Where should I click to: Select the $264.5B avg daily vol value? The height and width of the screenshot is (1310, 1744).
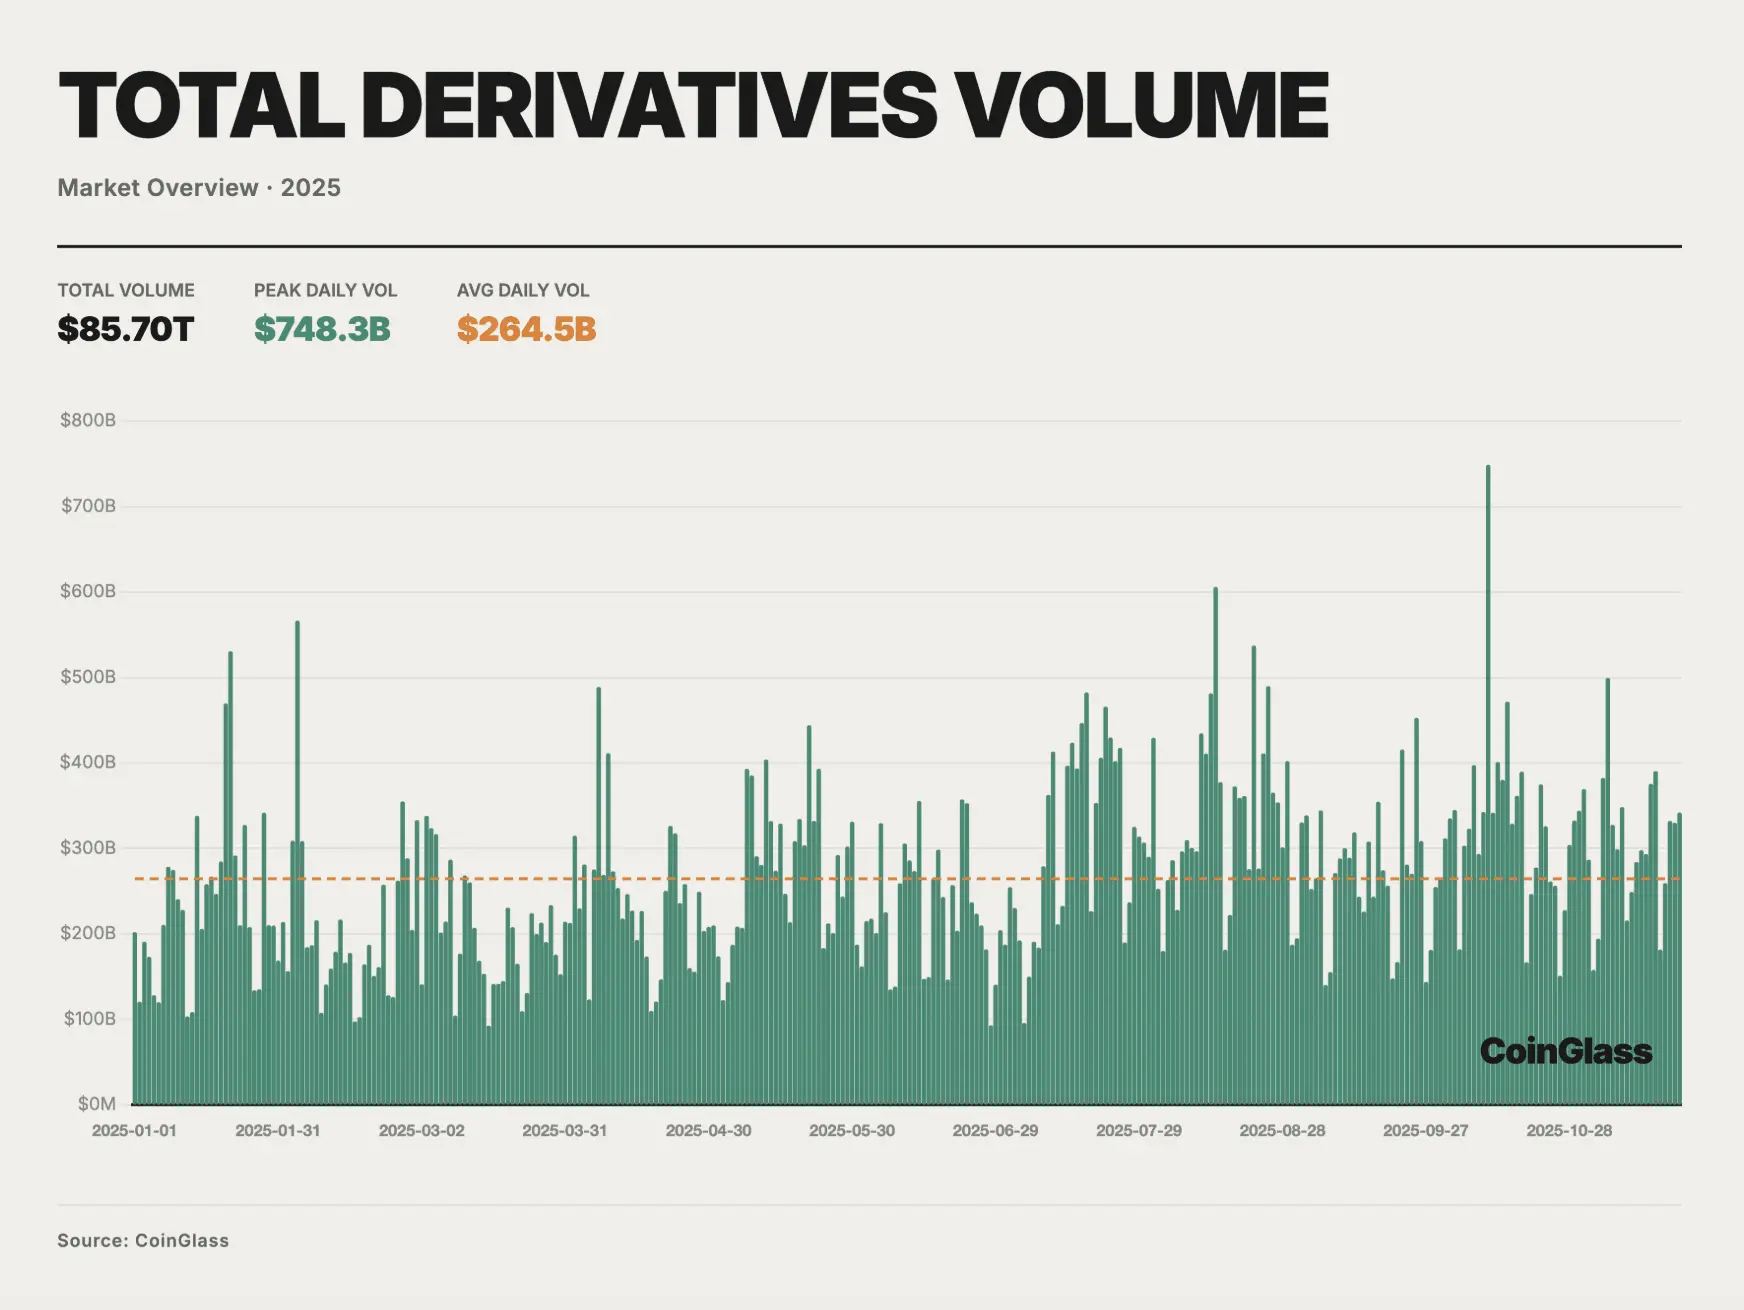pyautogui.click(x=527, y=329)
